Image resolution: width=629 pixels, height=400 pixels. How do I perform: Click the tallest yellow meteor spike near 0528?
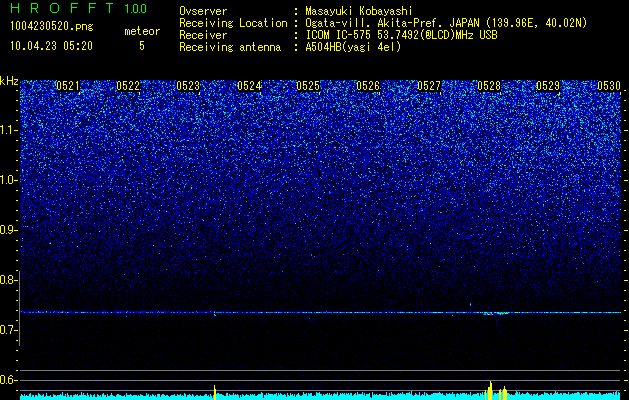pos(490,390)
